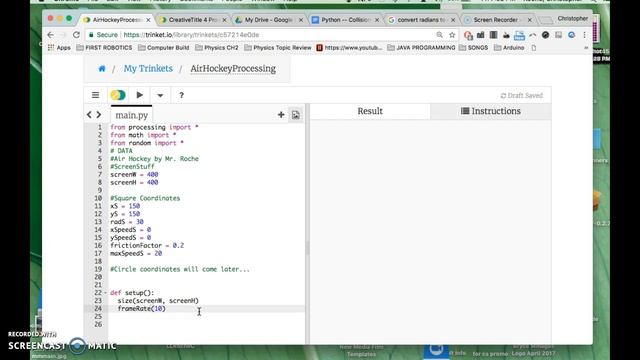This screenshot has width=640, height=360.
Task: Click code line maxSpeedS = 20
Action: coord(136,253)
